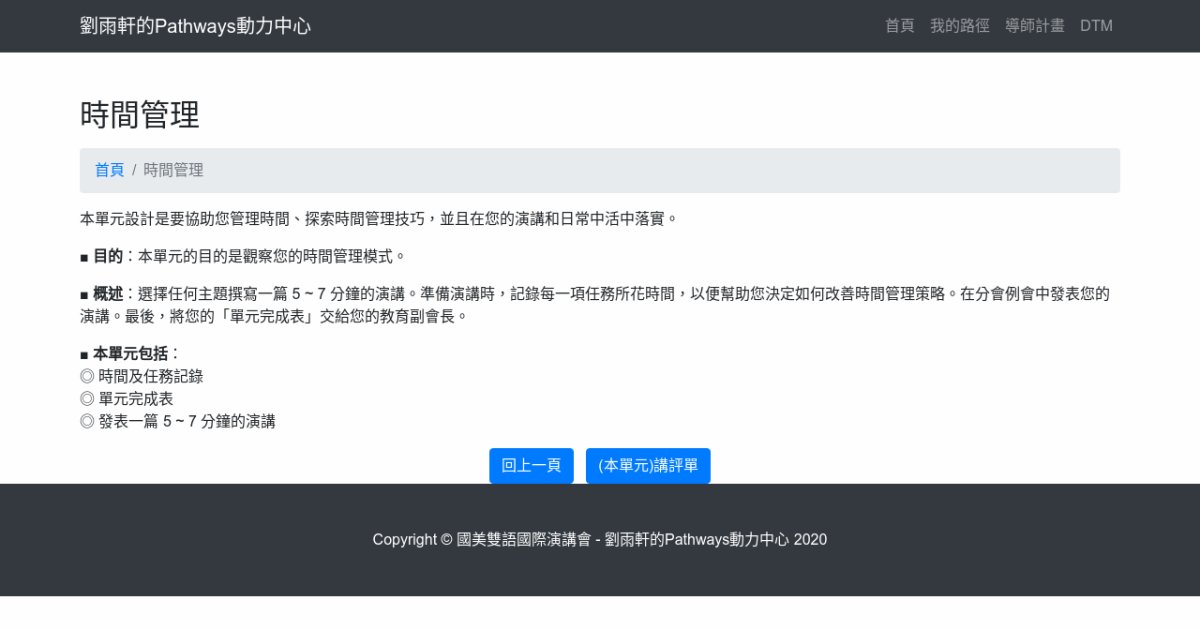Click the intro sentence starting 本單元設計是要協助
This screenshot has width=1200, height=630.
click(378, 218)
